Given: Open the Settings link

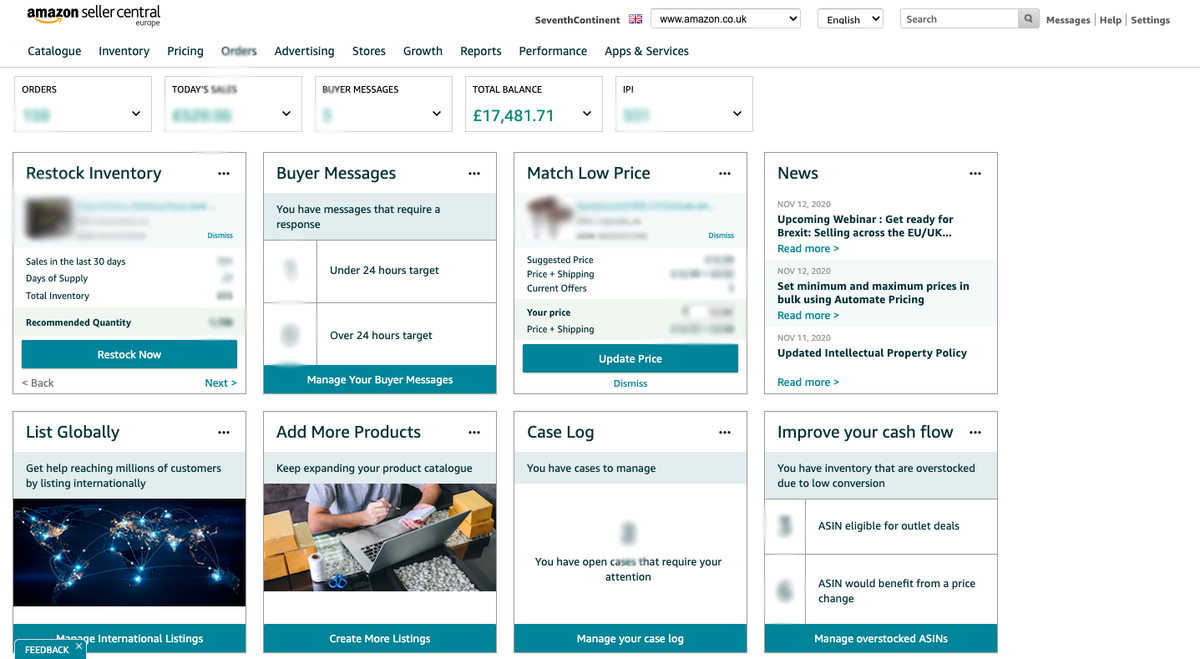Looking at the screenshot, I should pyautogui.click(x=1150, y=20).
